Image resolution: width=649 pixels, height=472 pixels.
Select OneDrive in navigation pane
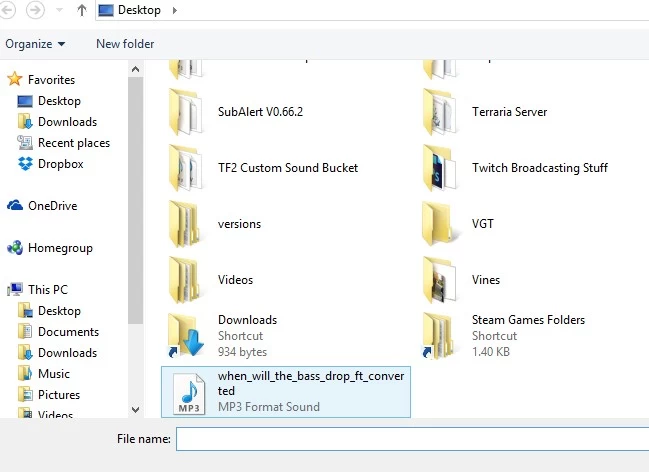coord(53,206)
